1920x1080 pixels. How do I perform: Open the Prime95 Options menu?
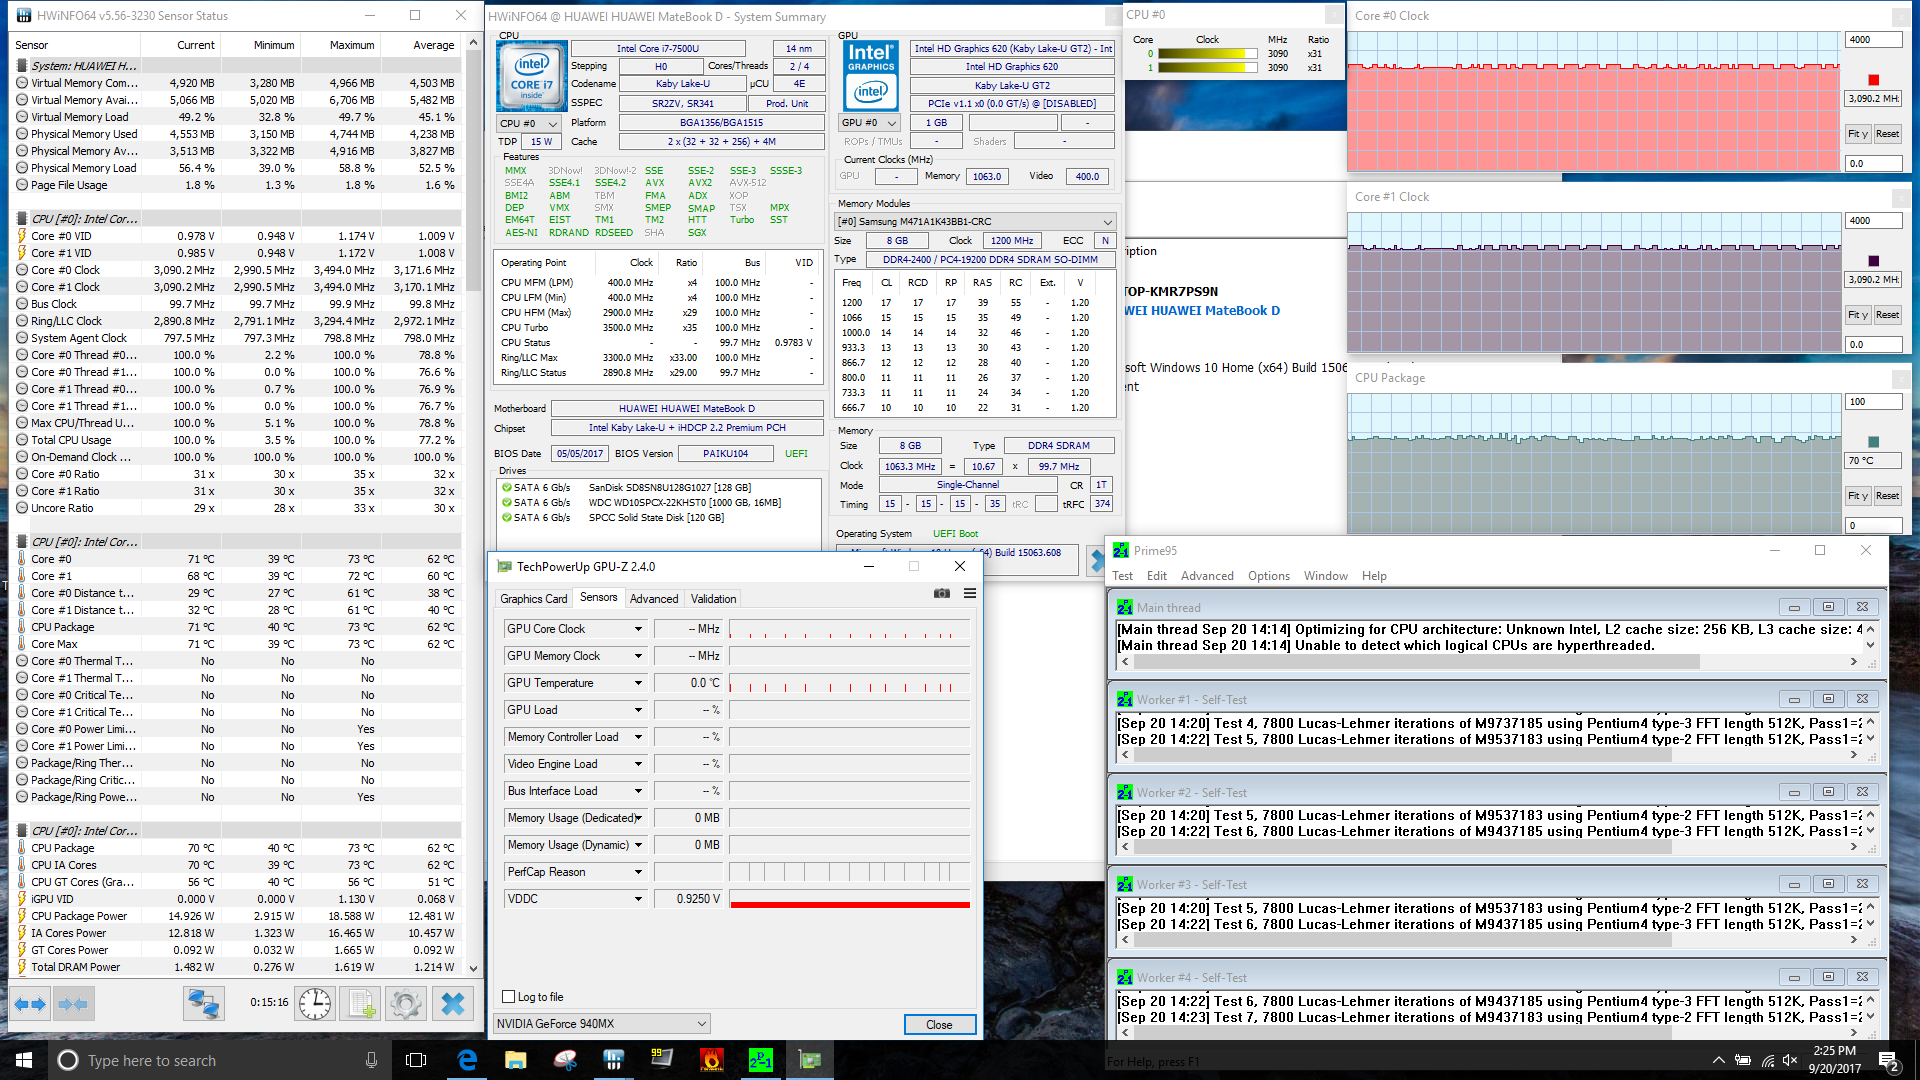click(x=1268, y=576)
